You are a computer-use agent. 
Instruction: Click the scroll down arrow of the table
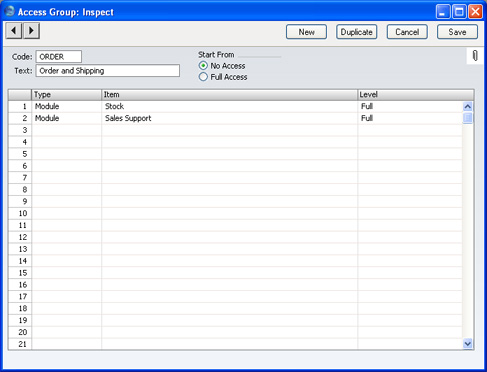pyautogui.click(x=468, y=344)
